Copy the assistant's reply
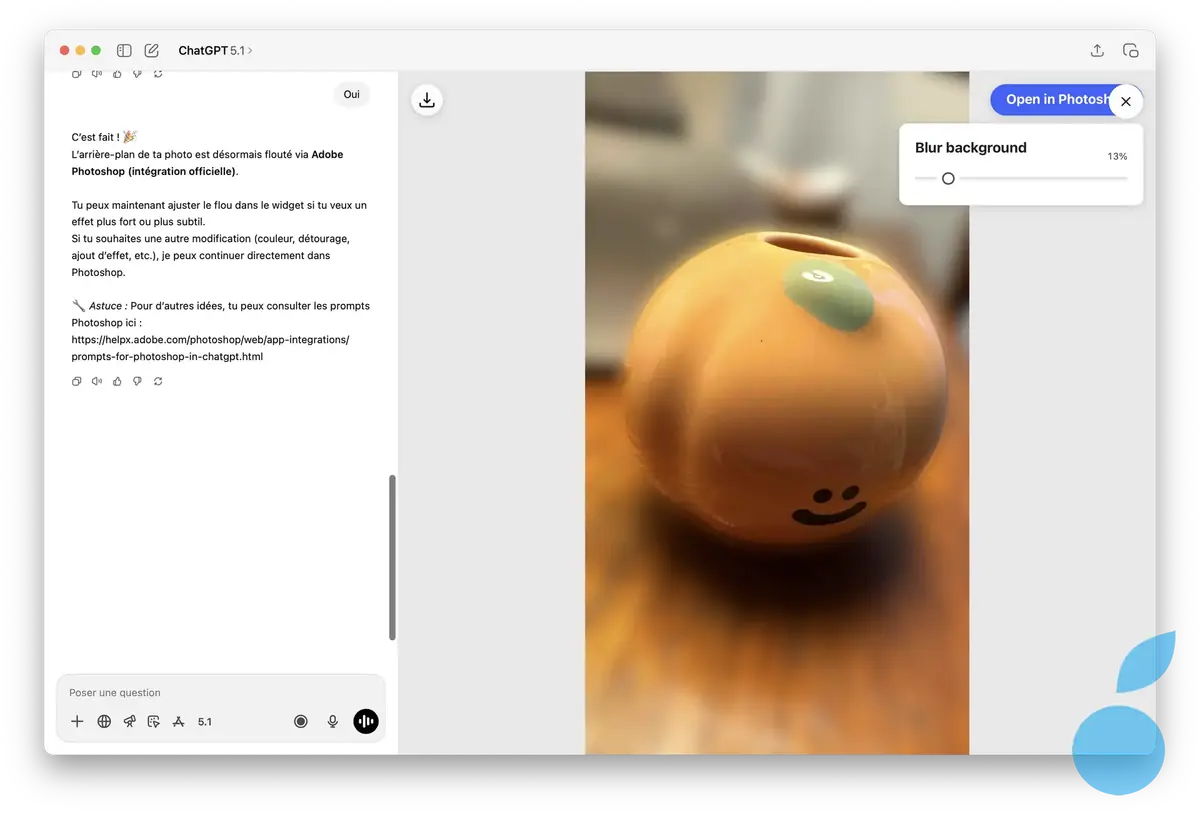 76,381
